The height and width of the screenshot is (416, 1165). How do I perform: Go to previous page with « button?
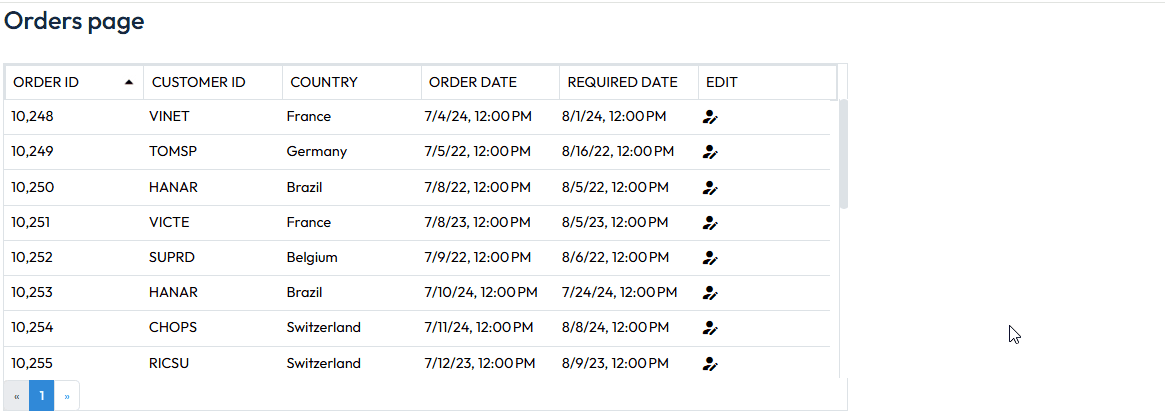(16, 396)
